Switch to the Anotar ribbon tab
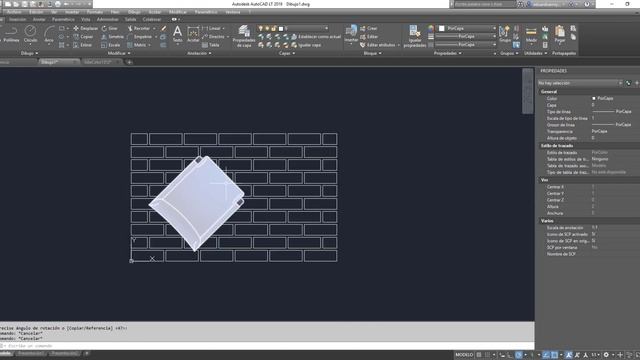Screen dimensions: 640x360 (39, 19)
